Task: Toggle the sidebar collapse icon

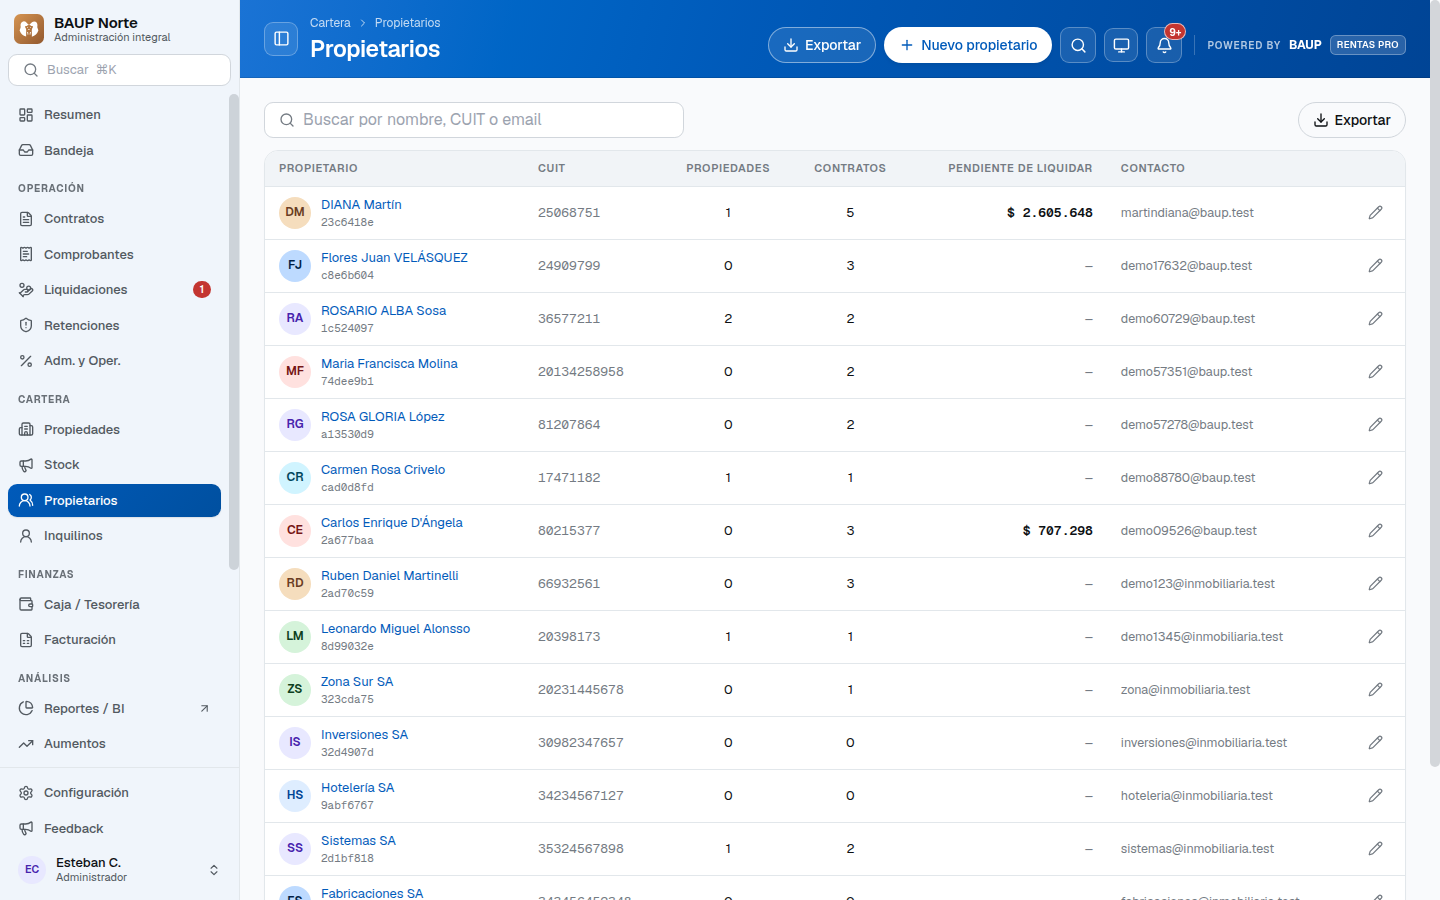Action: 281,39
